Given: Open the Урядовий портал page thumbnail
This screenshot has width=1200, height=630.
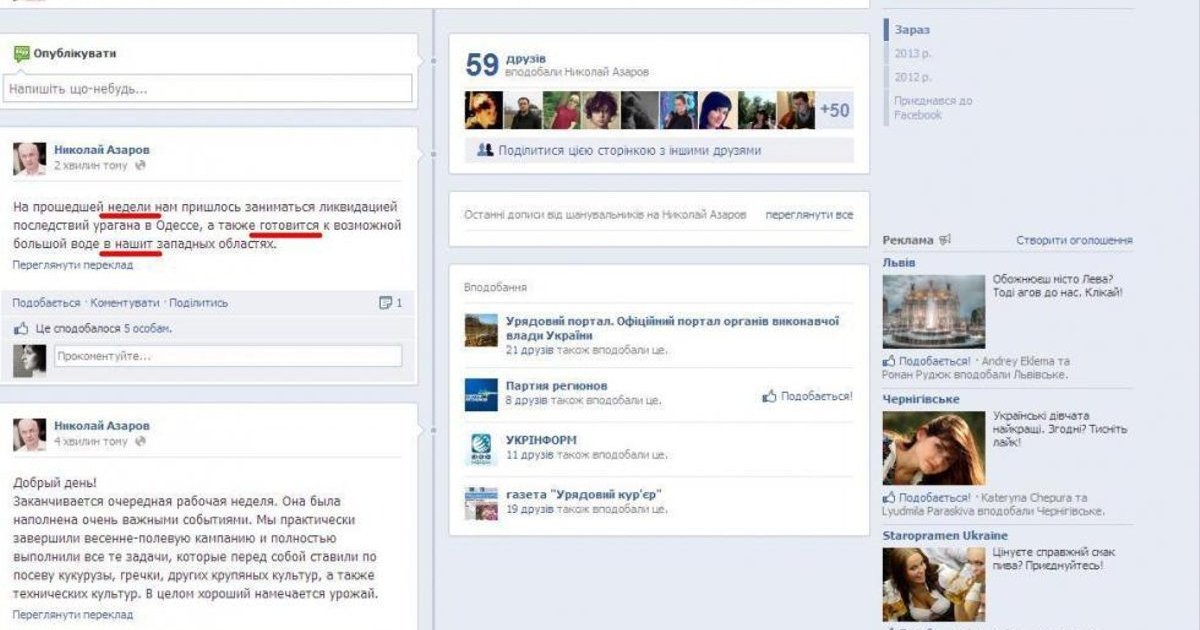Looking at the screenshot, I should [x=481, y=330].
